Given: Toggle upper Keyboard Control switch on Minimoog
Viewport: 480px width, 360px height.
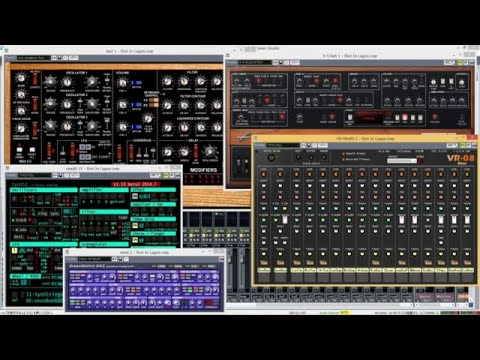Looking at the screenshot, I should [154, 99].
